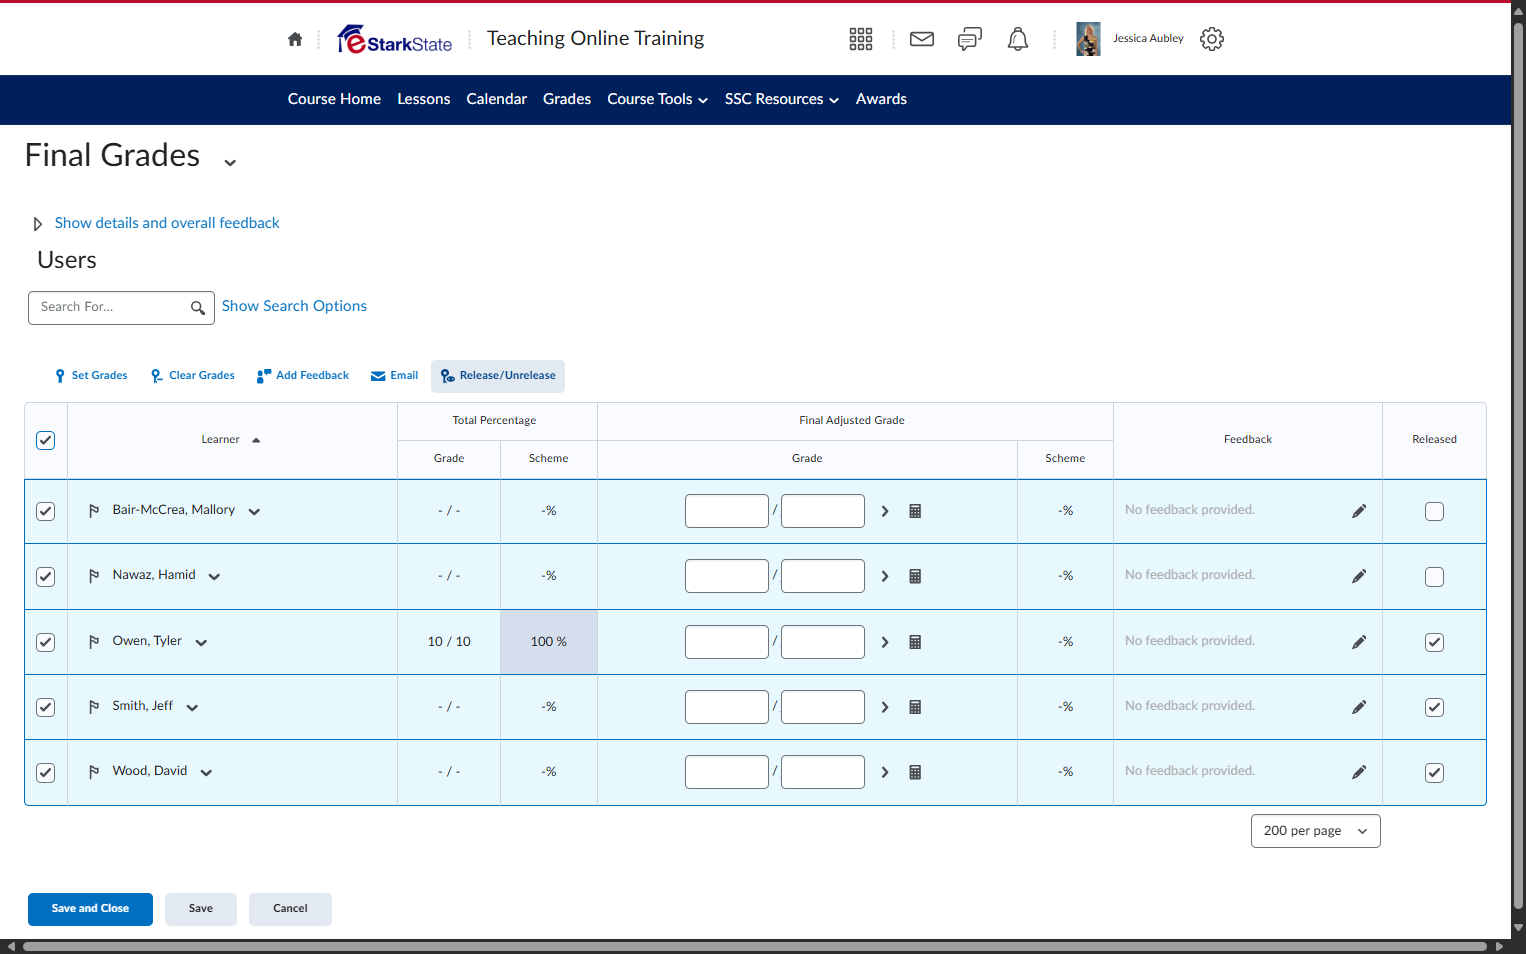Go to Lessons in the navbar
The height and width of the screenshot is (954, 1526).
click(x=424, y=99)
